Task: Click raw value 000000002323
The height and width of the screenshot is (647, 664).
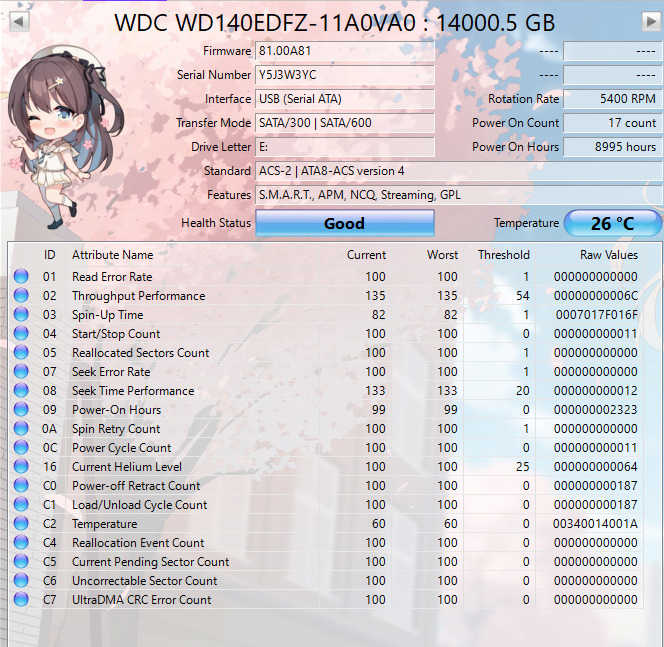Action: pyautogui.click(x=595, y=410)
